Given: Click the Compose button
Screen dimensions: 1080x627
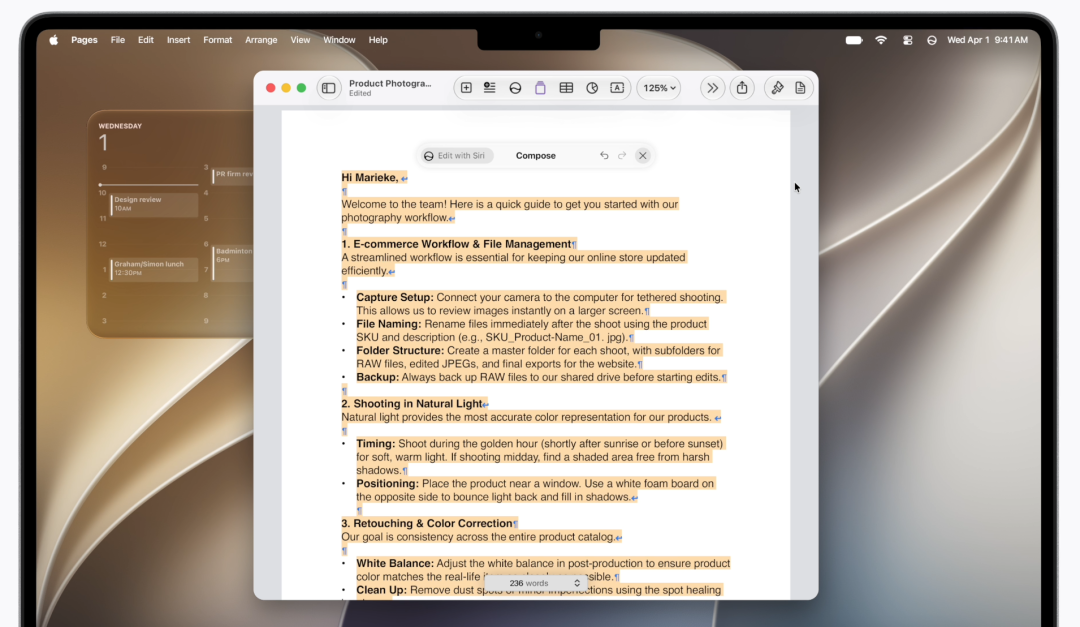Looking at the screenshot, I should (536, 156).
